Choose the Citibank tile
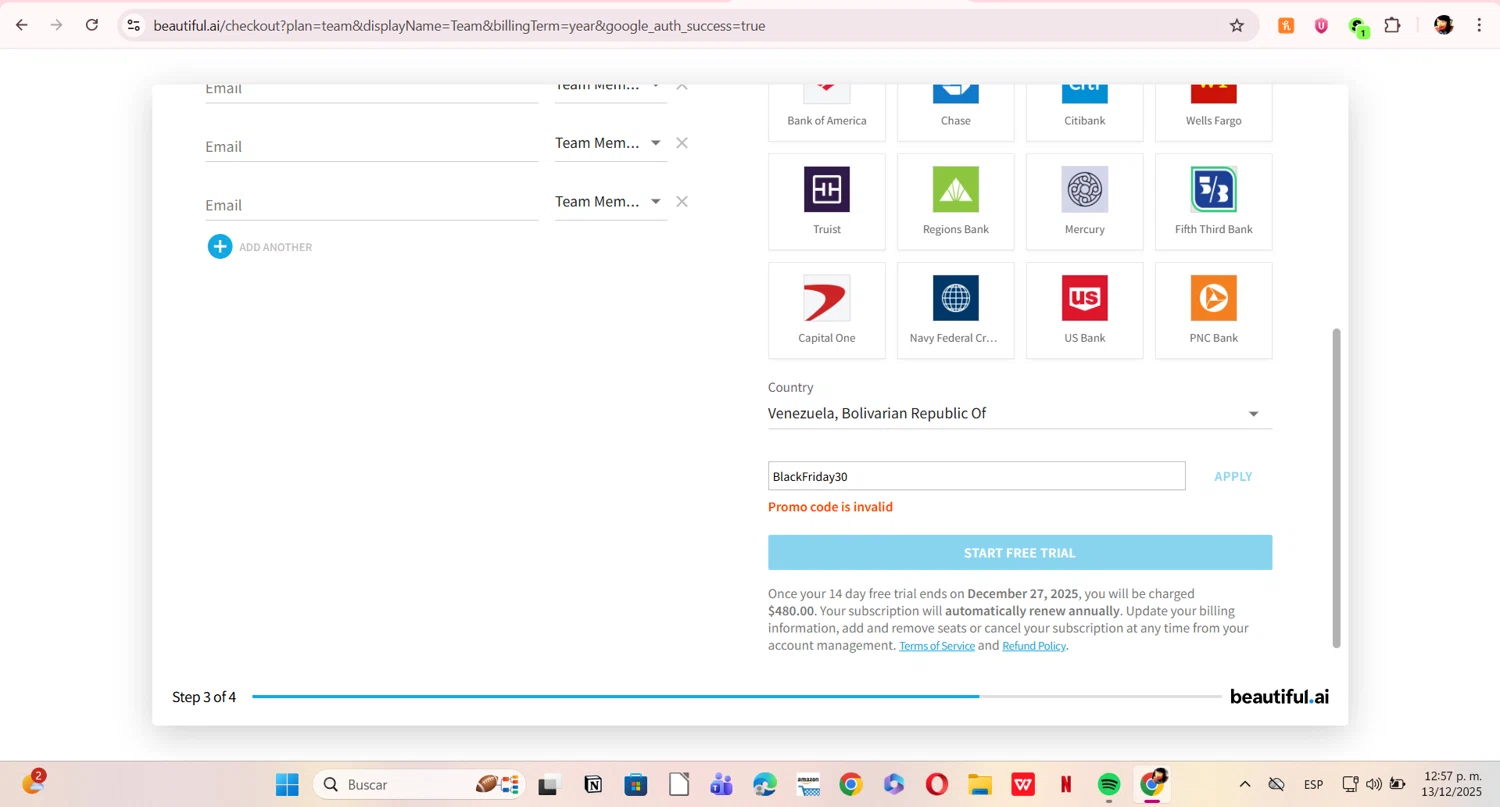 (1084, 112)
